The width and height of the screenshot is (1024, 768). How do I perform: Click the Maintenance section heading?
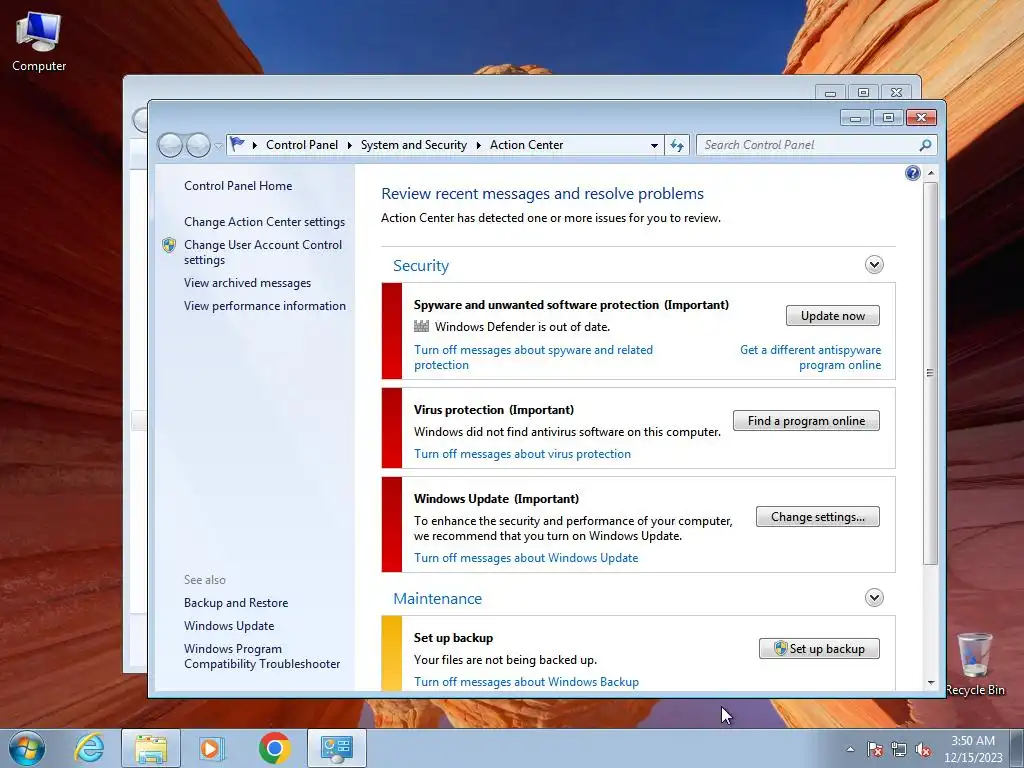click(x=438, y=599)
